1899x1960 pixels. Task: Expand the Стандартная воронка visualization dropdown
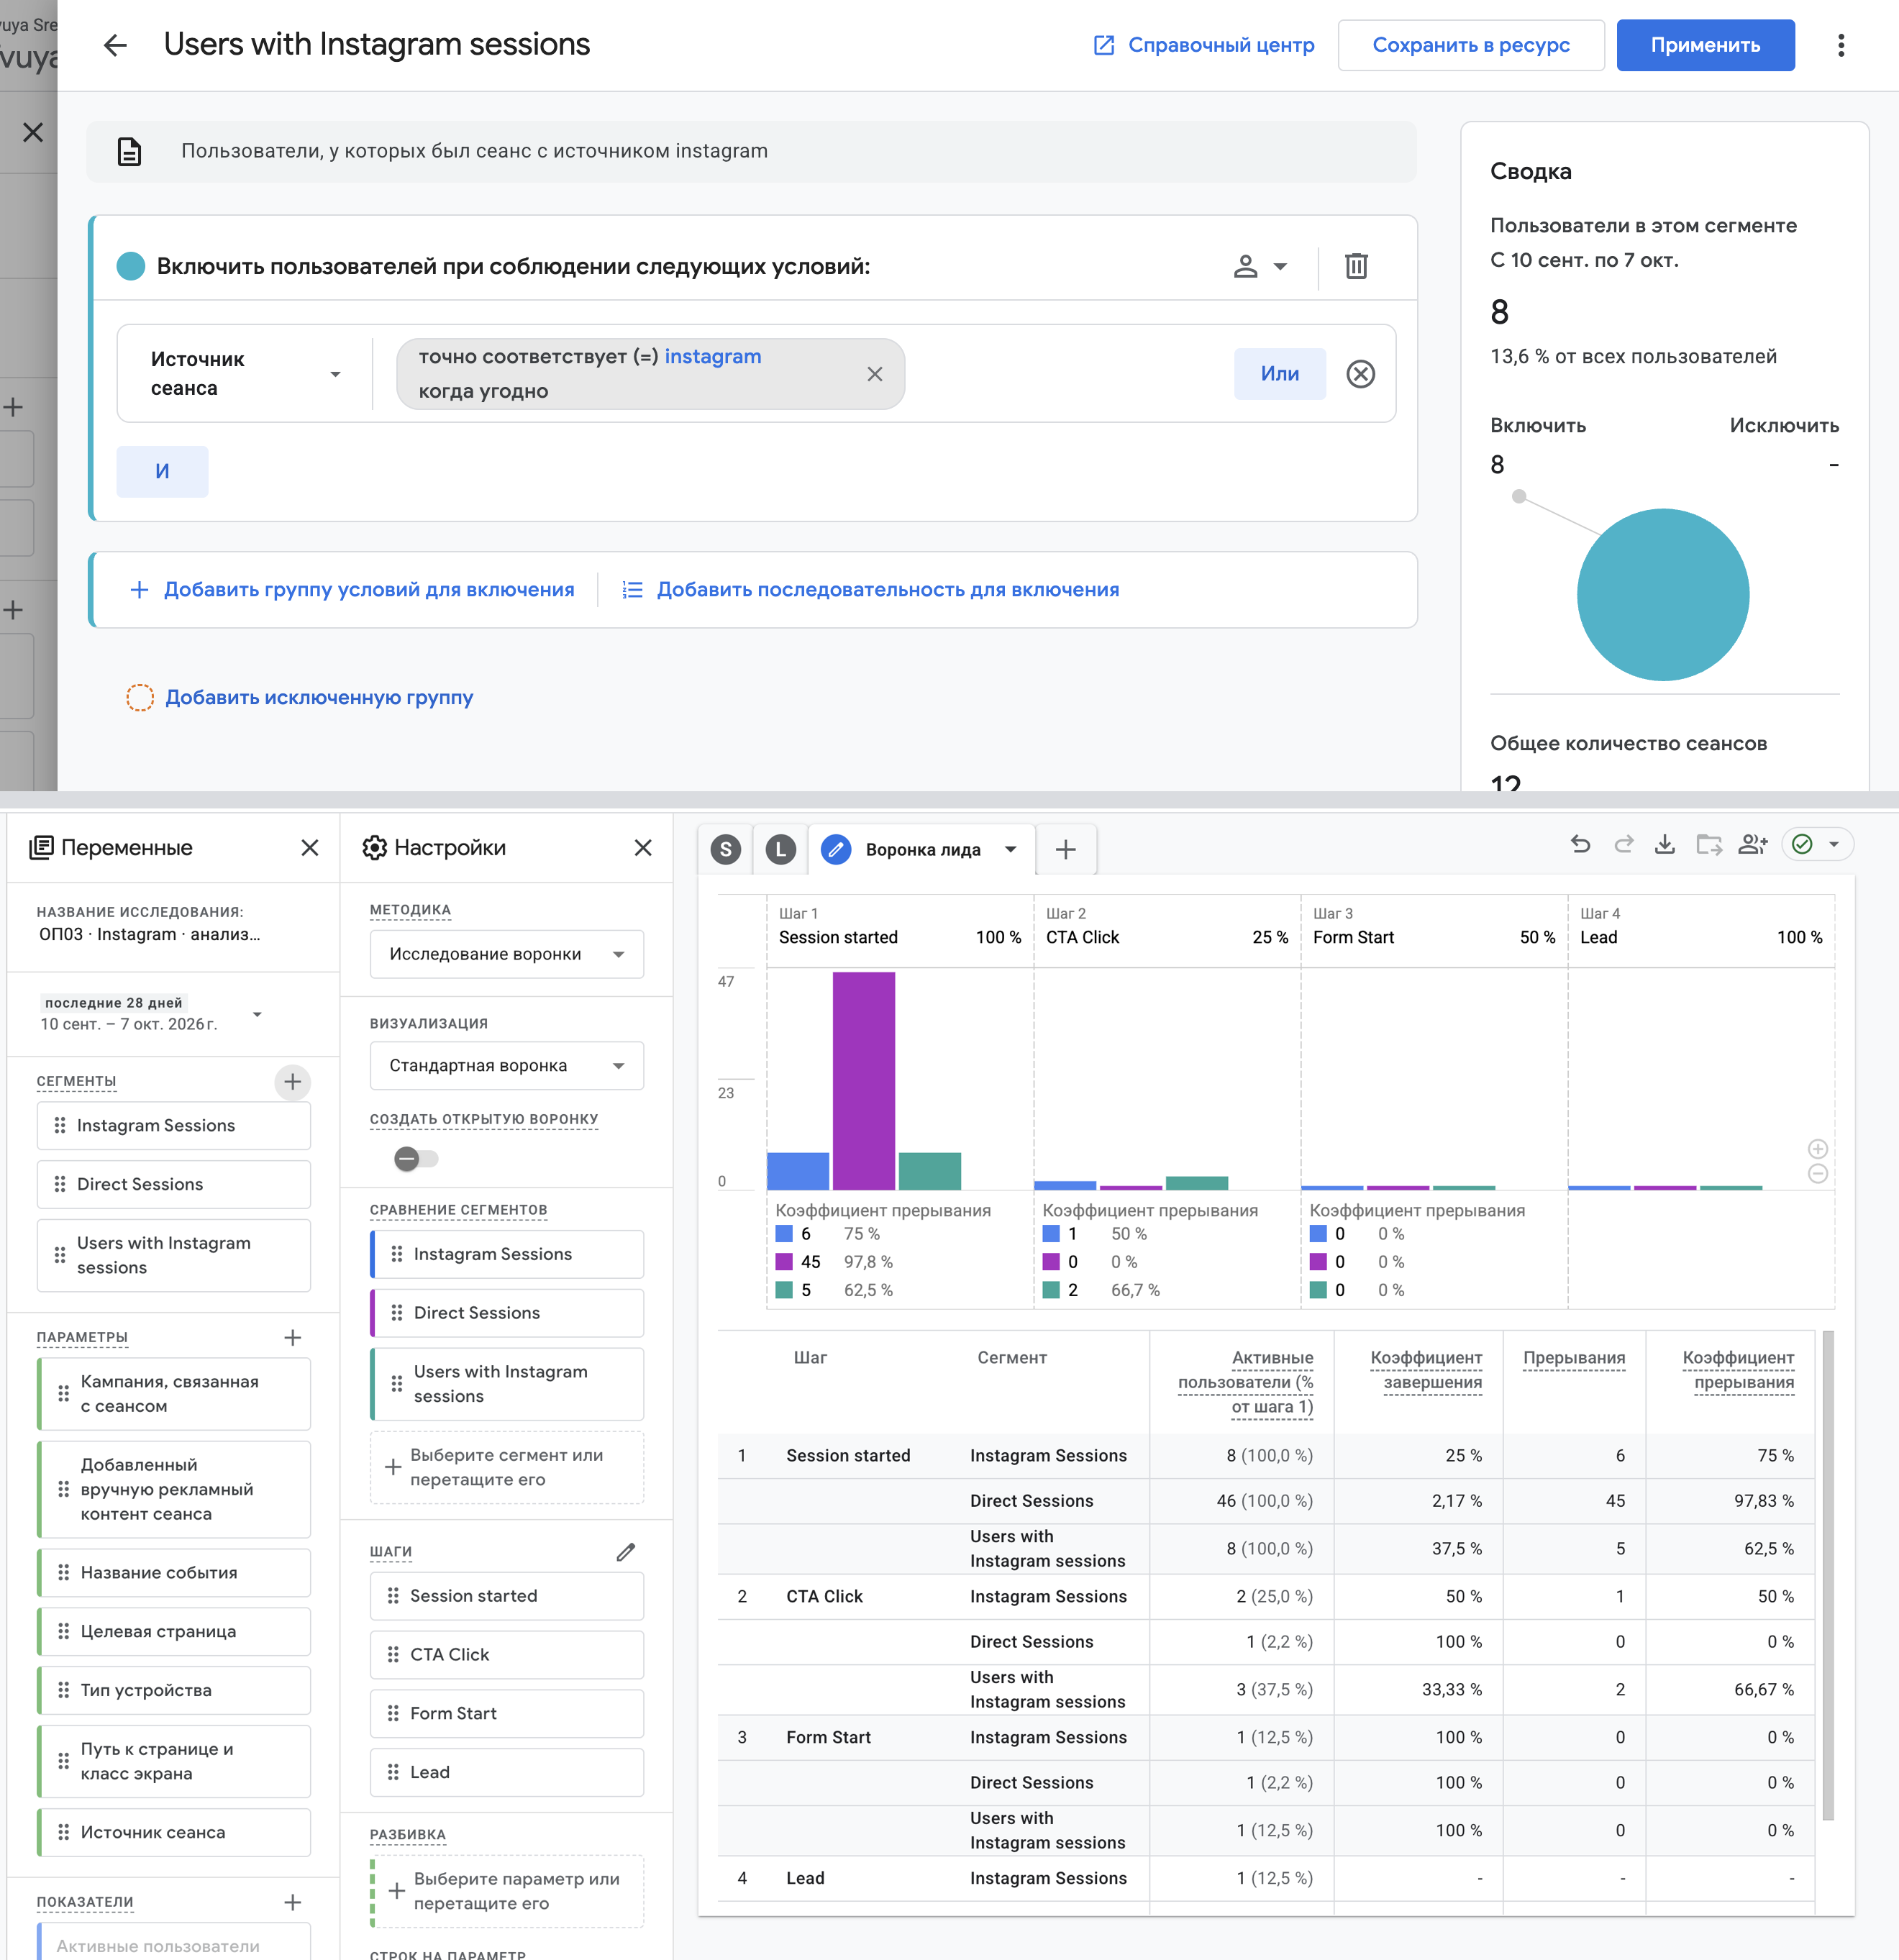pos(506,1066)
